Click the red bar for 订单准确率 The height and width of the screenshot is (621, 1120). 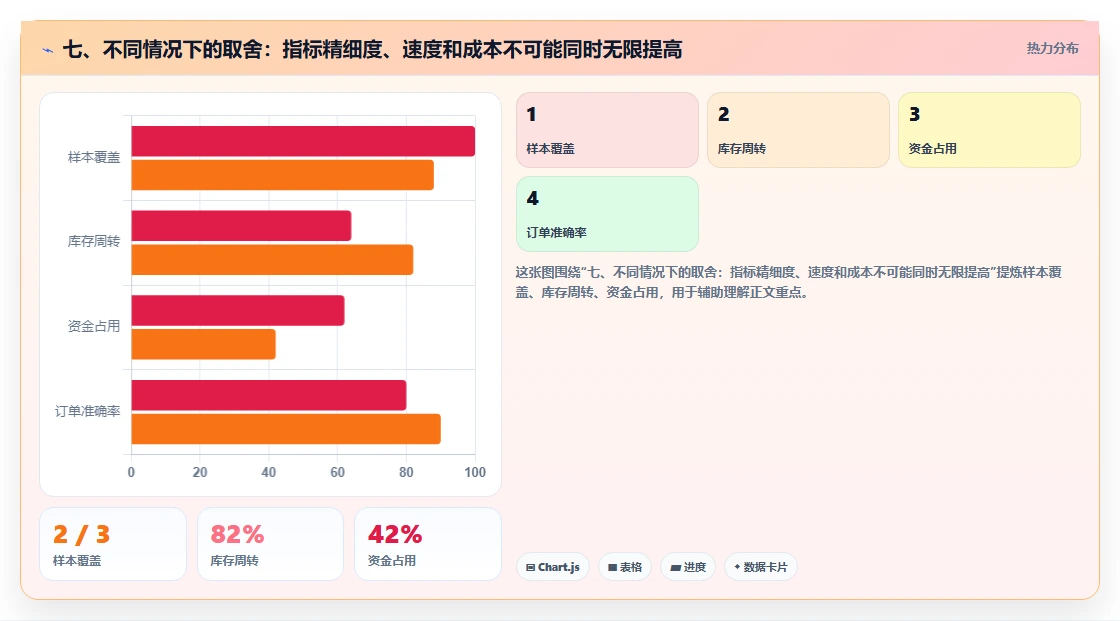pyautogui.click(x=269, y=395)
